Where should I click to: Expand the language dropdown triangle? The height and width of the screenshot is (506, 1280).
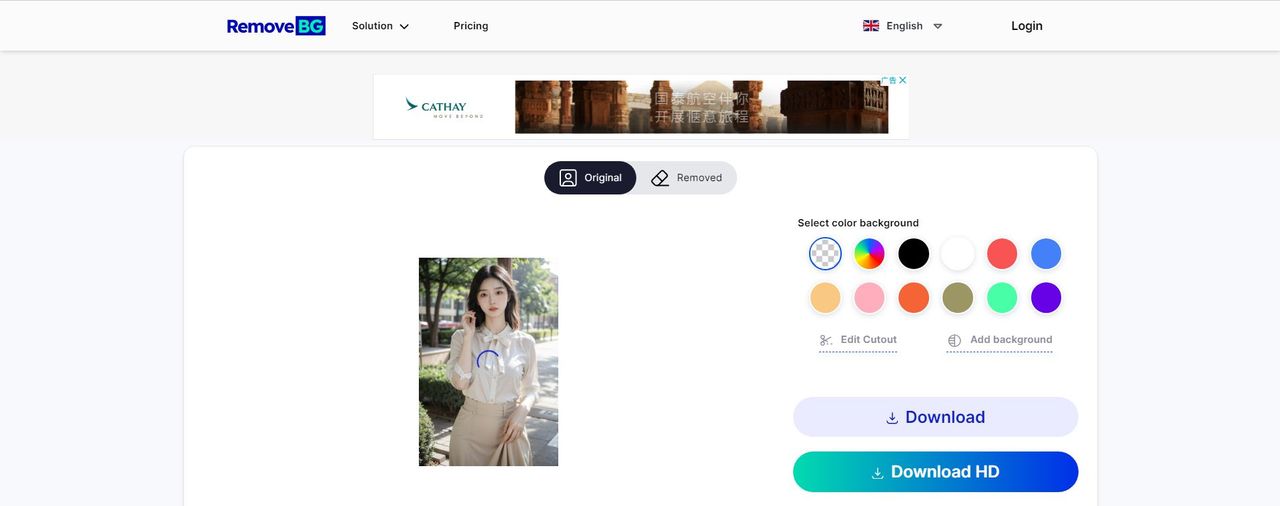click(937, 26)
